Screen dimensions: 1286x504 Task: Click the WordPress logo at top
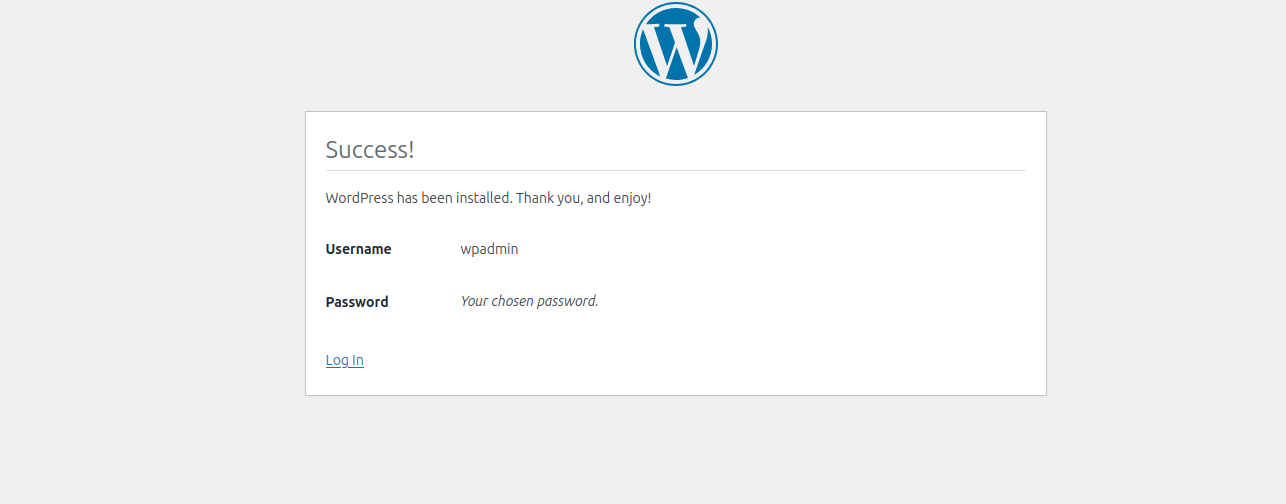point(676,44)
